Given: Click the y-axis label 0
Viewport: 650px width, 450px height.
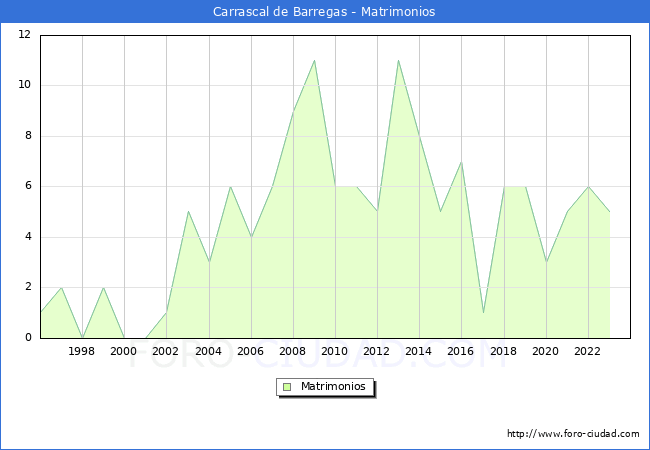Looking at the screenshot, I should [x=28, y=337].
